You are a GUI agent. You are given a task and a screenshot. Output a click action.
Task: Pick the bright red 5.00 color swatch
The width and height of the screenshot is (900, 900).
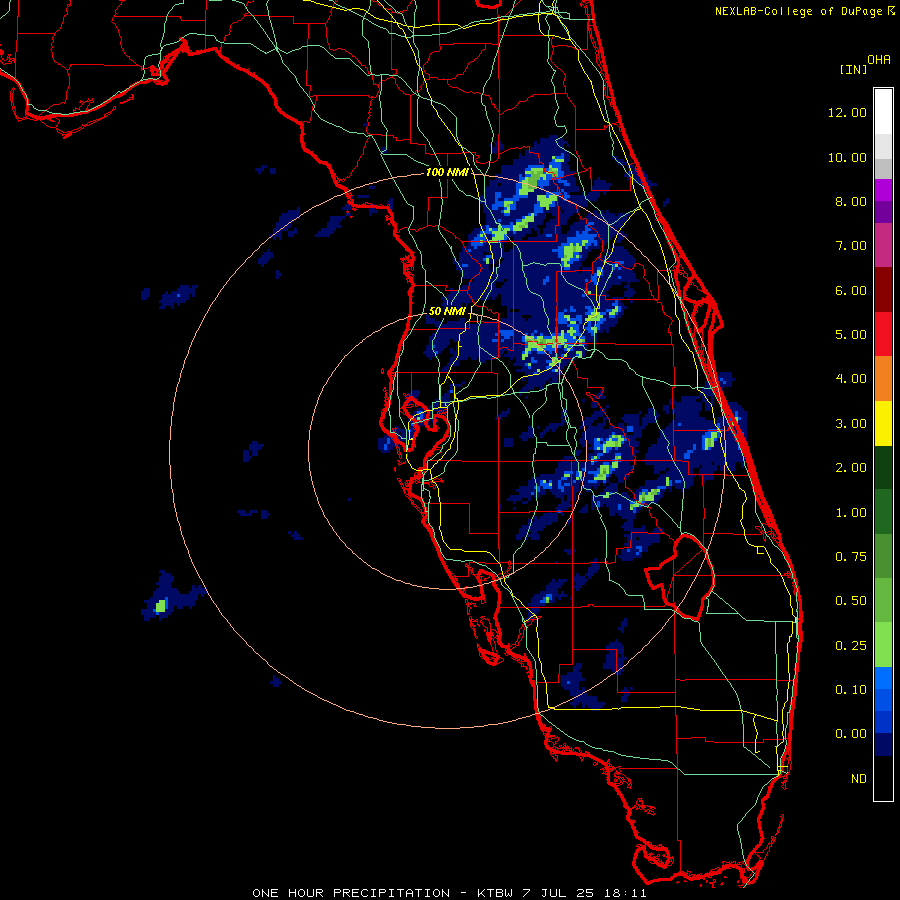[x=883, y=334]
